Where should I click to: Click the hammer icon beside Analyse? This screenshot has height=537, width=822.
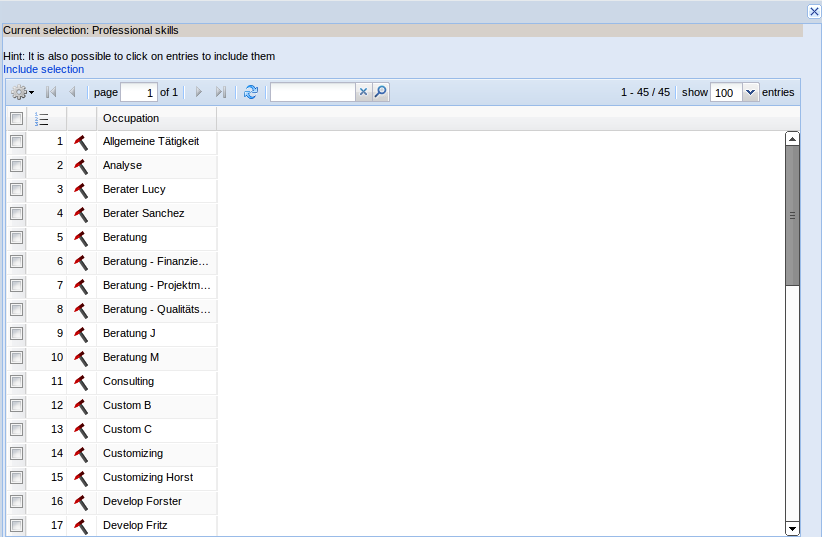[x=81, y=166]
